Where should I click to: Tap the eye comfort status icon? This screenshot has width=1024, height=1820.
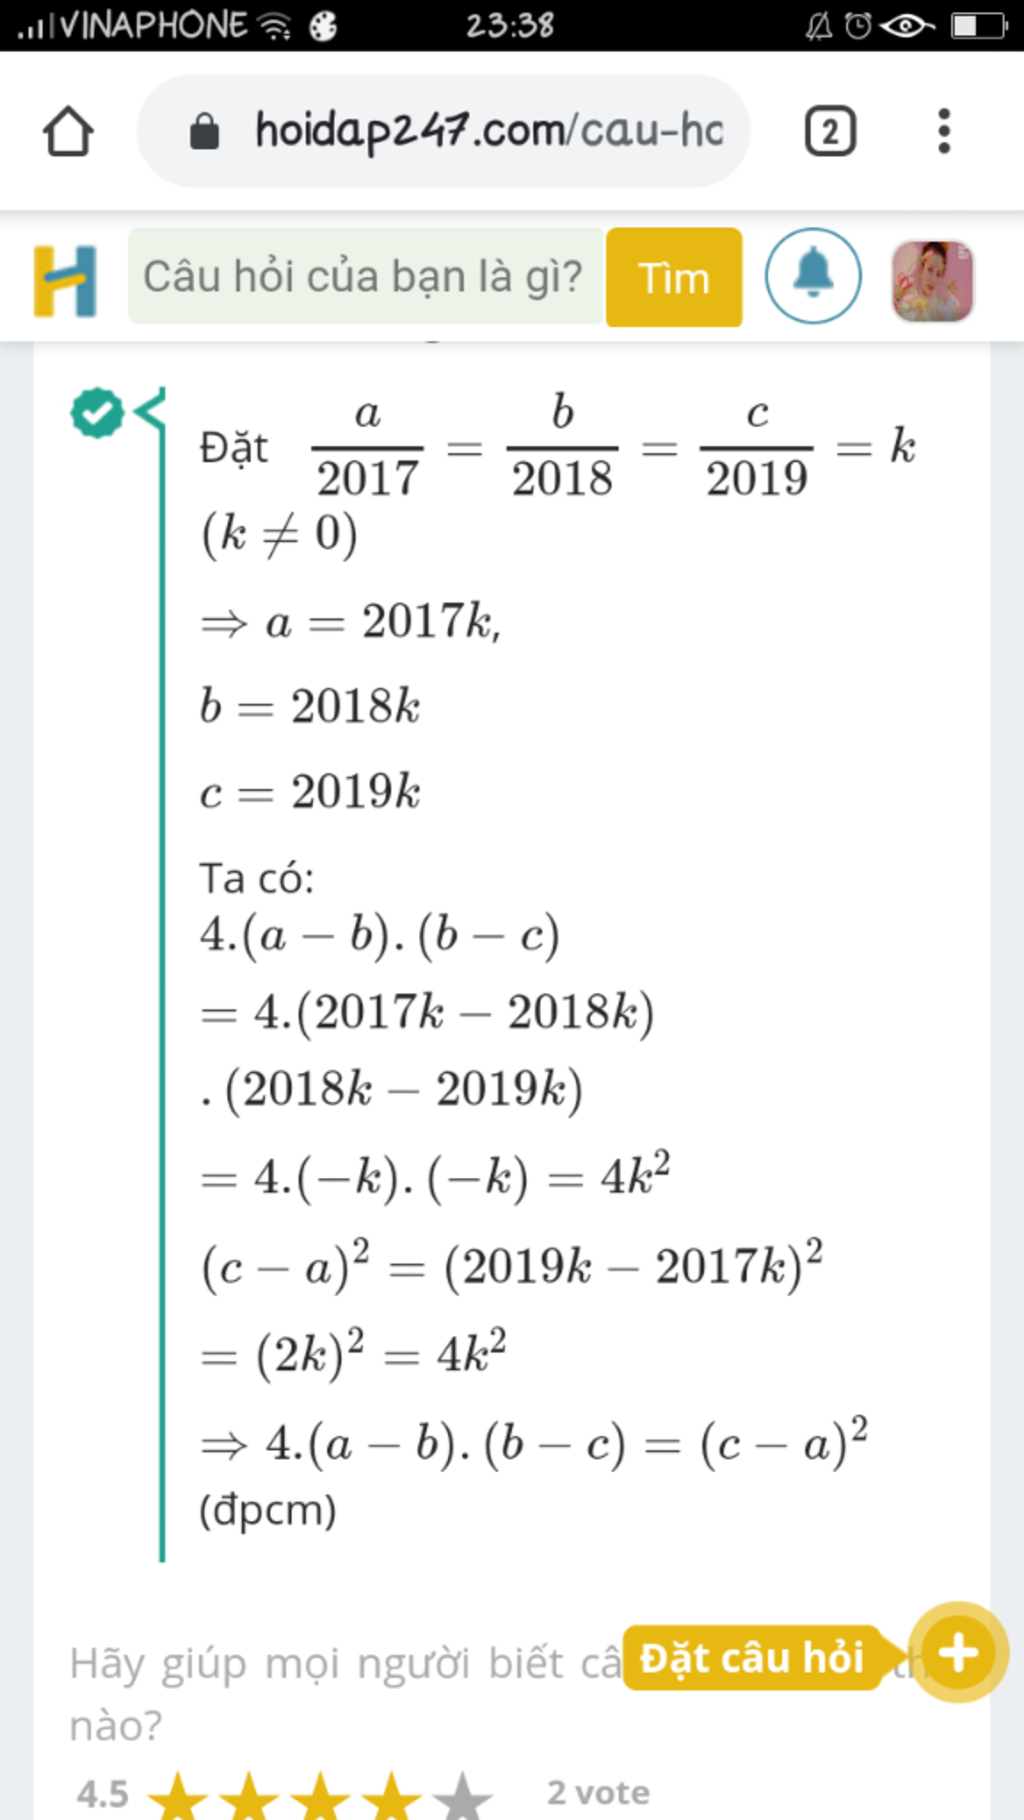(x=906, y=25)
